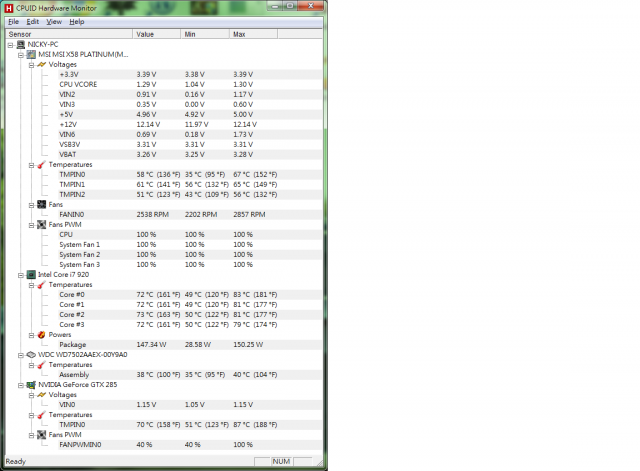The width and height of the screenshot is (640, 471).
Task: Click the Powers flame icon
Action: coord(41,335)
